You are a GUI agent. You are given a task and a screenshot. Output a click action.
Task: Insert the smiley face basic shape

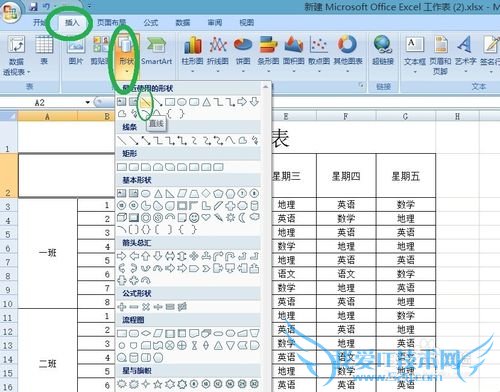point(194,218)
